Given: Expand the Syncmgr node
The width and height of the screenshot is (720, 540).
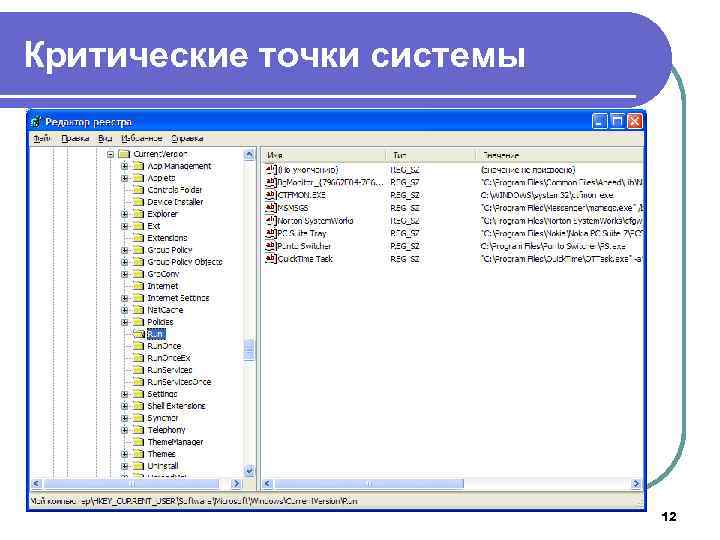Looking at the screenshot, I should pyautogui.click(x=124, y=418).
